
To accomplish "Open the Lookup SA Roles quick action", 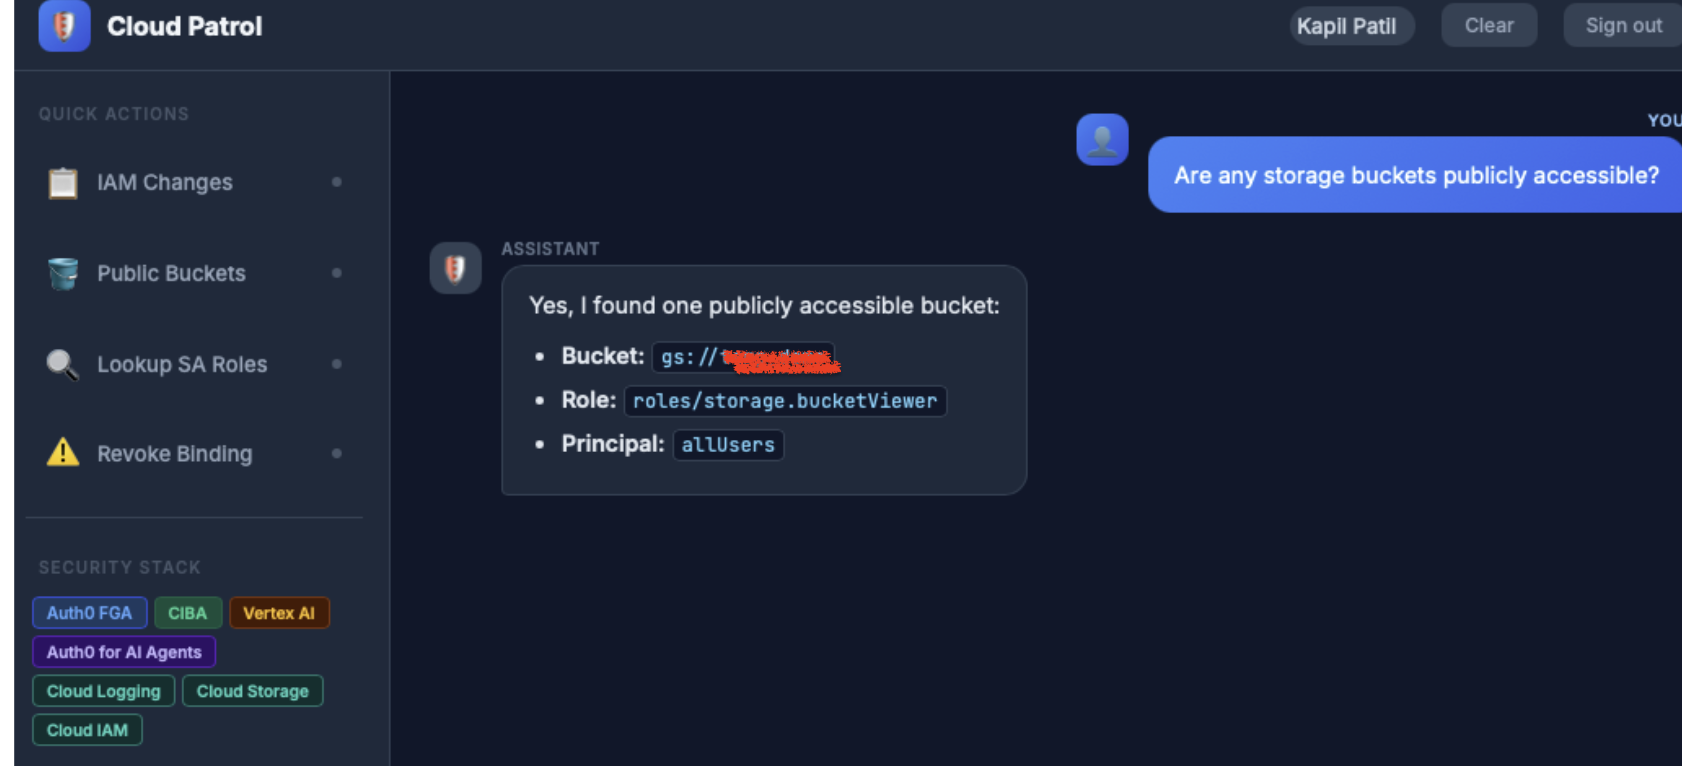I will click(182, 364).
